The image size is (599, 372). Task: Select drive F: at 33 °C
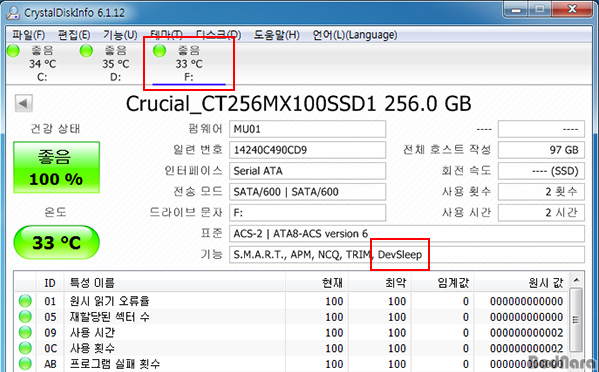pyautogui.click(x=189, y=63)
